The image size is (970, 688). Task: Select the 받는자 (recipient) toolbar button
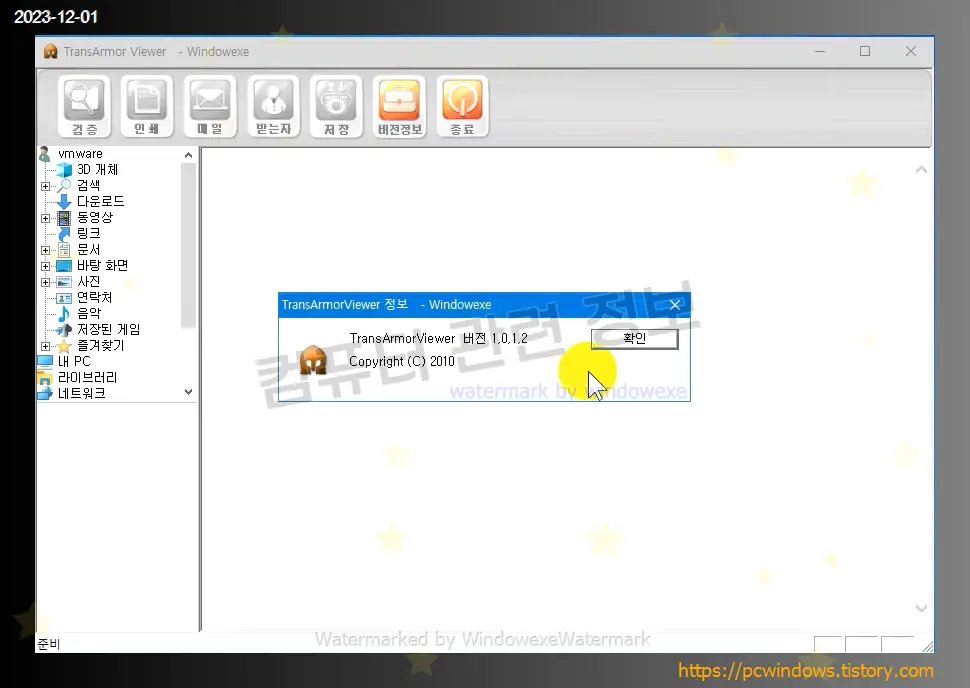point(273,106)
